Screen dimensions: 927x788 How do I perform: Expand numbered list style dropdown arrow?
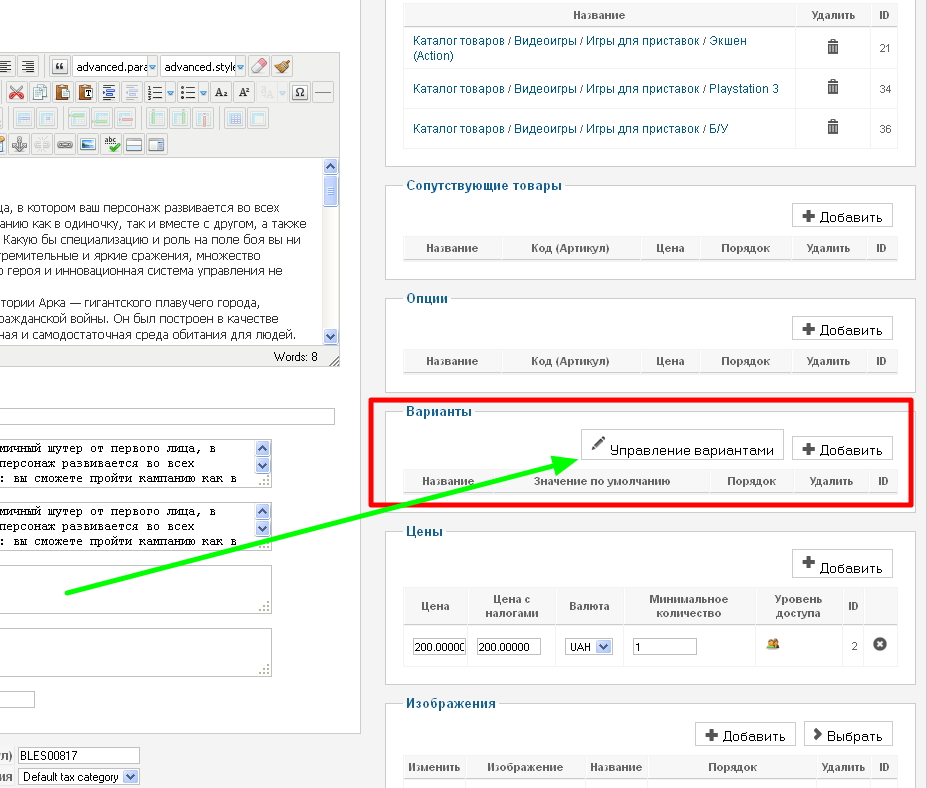point(170,93)
